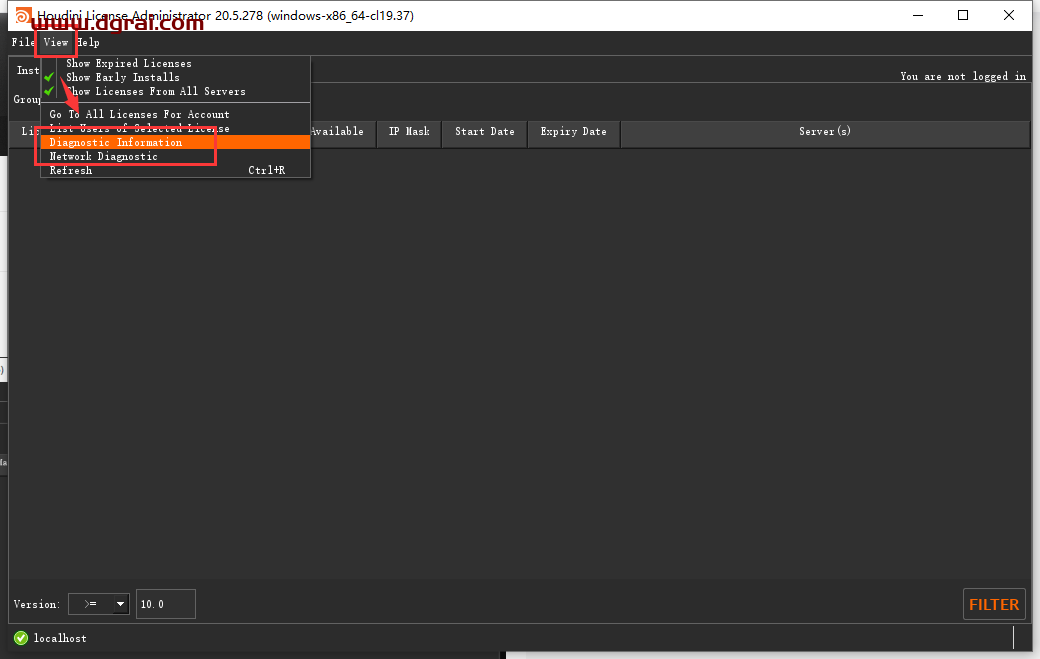Select List Users of Selected License
1040x659 pixels.
pos(176,129)
